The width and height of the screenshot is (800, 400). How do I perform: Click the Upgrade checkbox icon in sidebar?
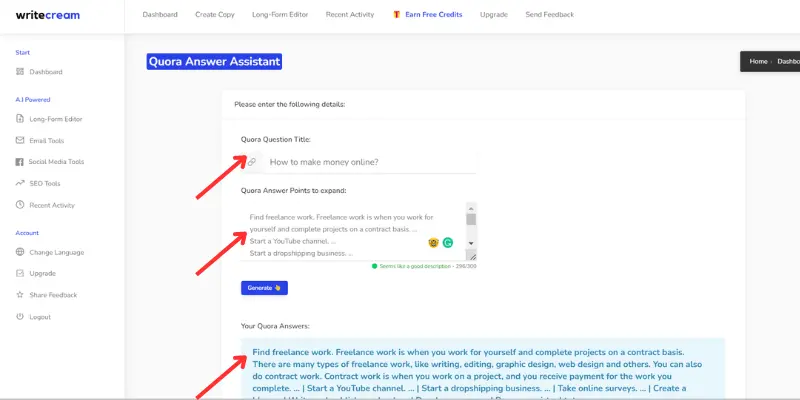20,273
